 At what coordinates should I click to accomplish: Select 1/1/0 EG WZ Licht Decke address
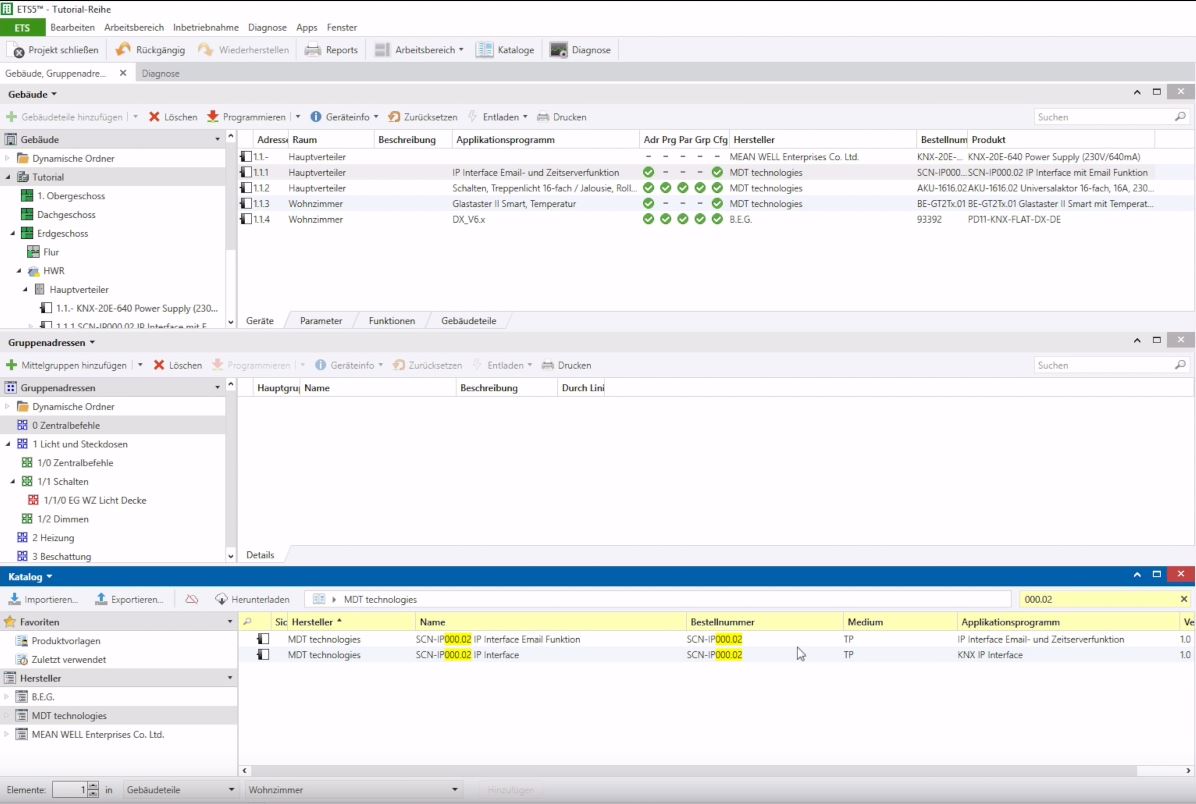95,500
